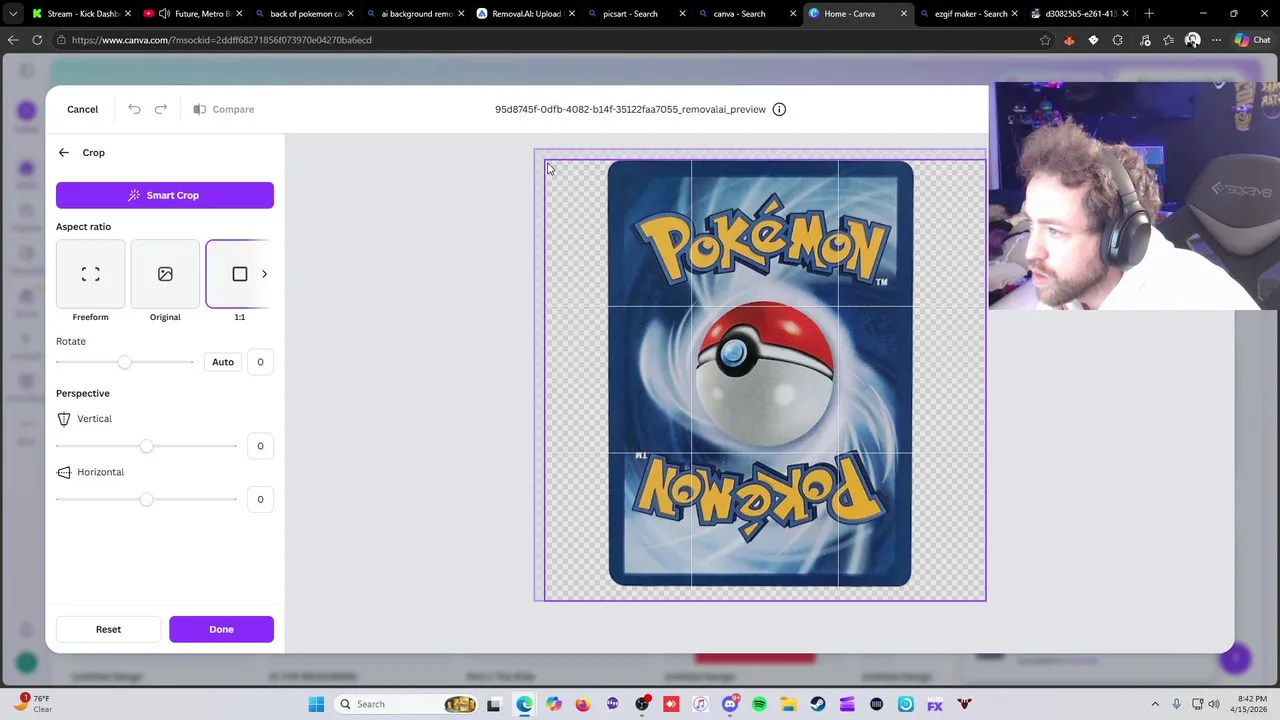The image size is (1280, 720).
Task: Show more aspect ratios with chevron arrow
Action: pos(264,274)
